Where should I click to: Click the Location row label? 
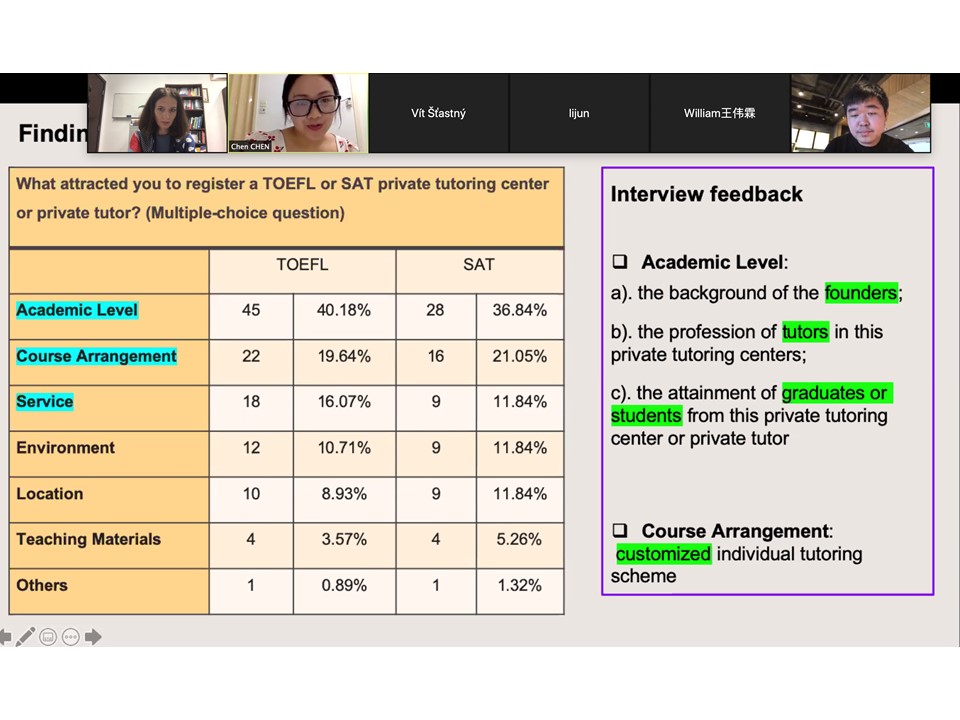point(50,493)
